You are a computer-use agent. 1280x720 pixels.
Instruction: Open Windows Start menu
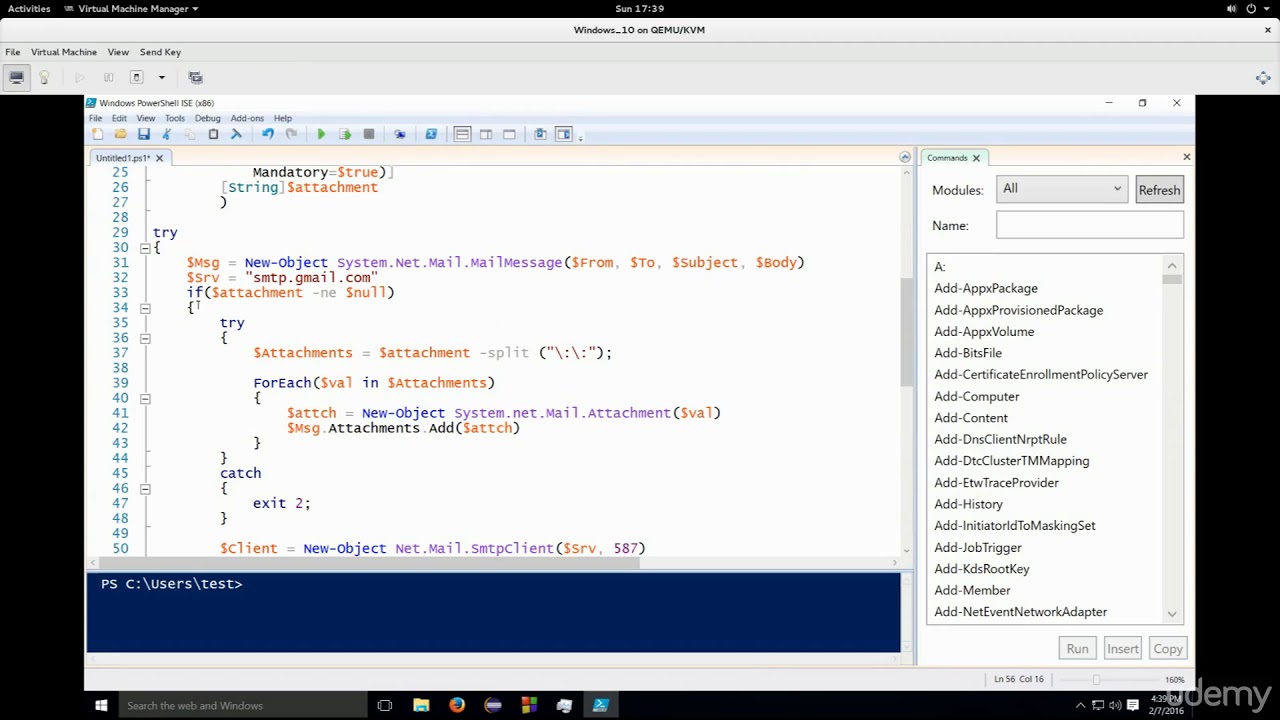(101, 705)
